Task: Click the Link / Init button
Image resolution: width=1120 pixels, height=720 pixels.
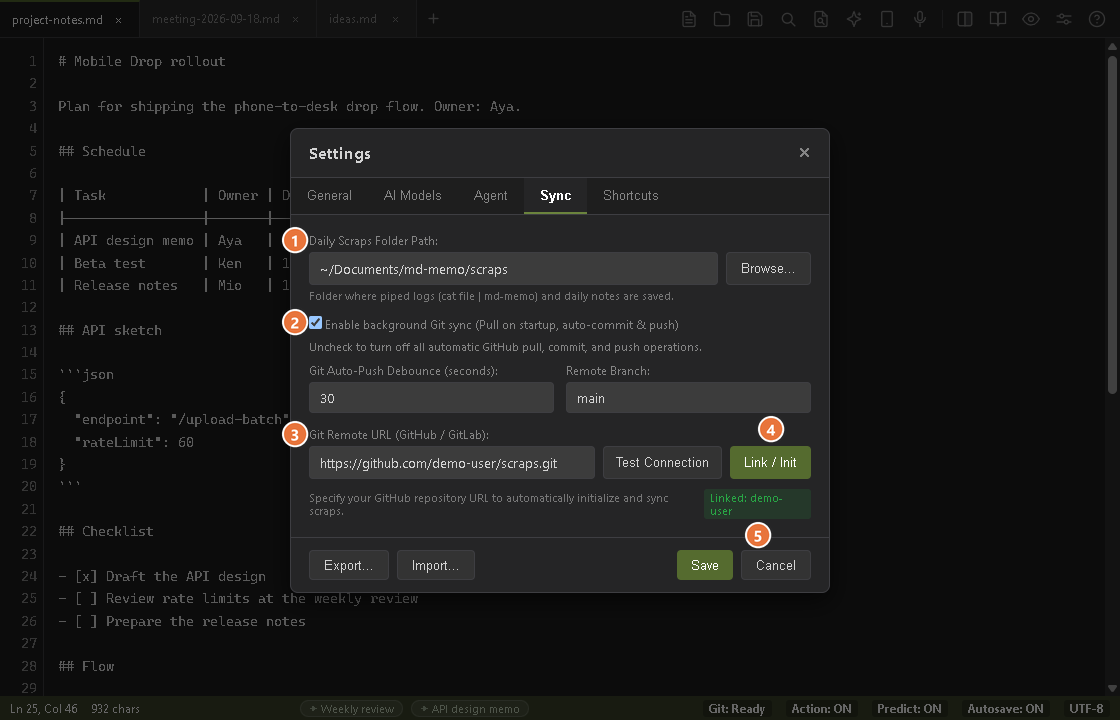Action: pyautogui.click(x=770, y=463)
